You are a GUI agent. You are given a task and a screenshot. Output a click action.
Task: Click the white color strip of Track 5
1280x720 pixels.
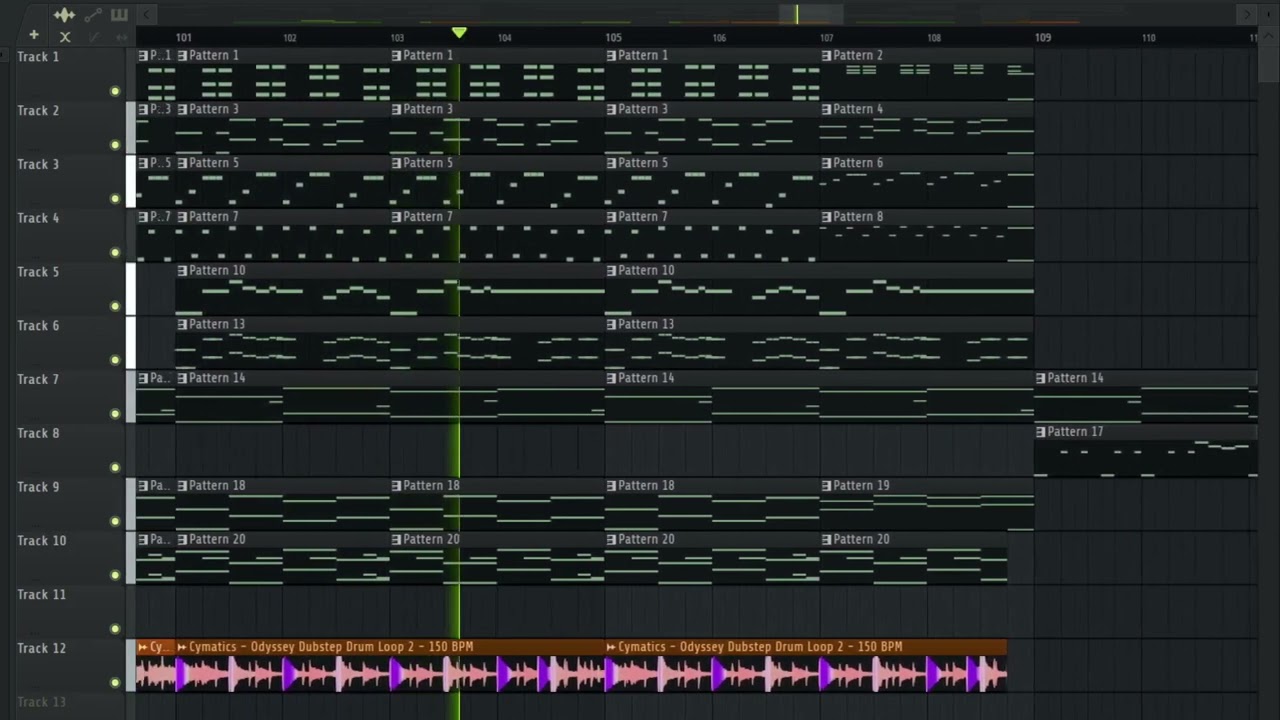pos(130,289)
